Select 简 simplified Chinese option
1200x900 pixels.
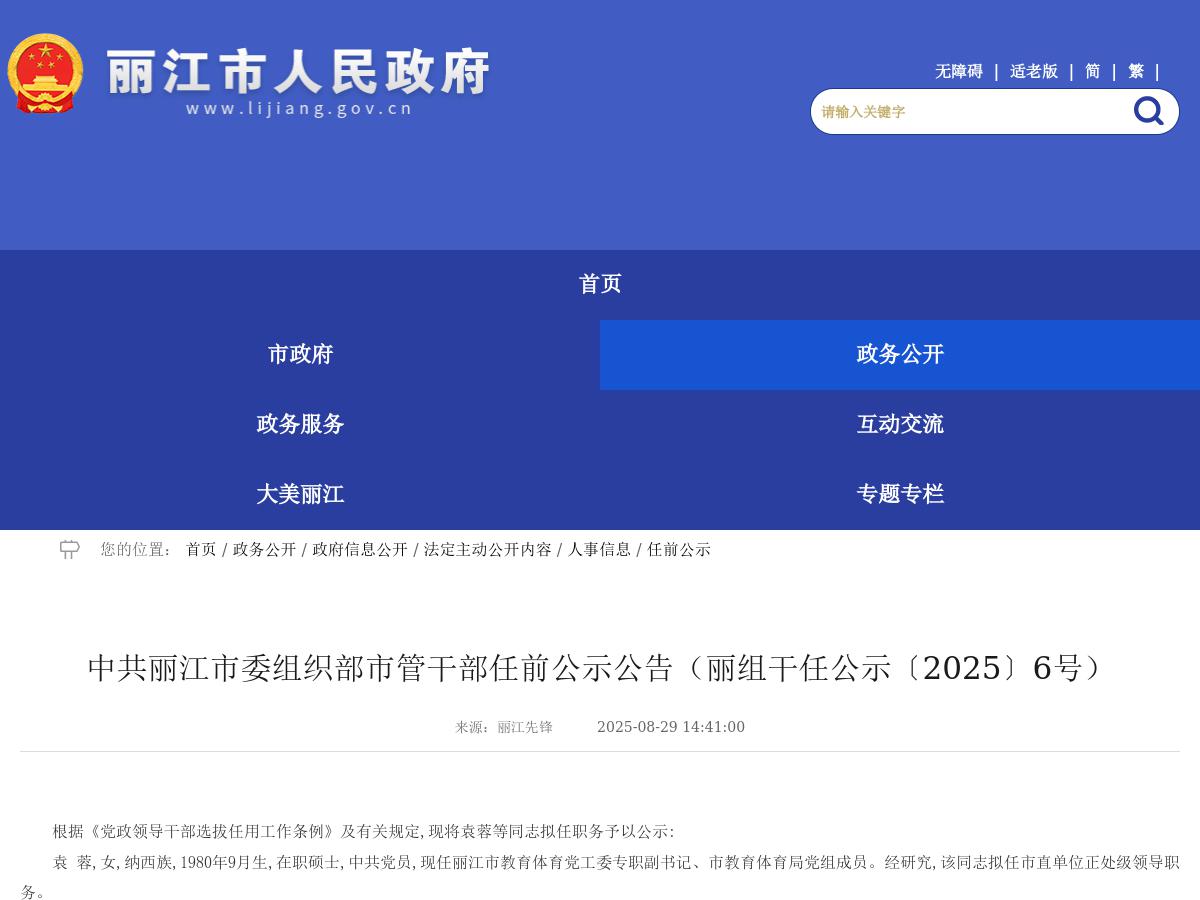coord(1092,71)
